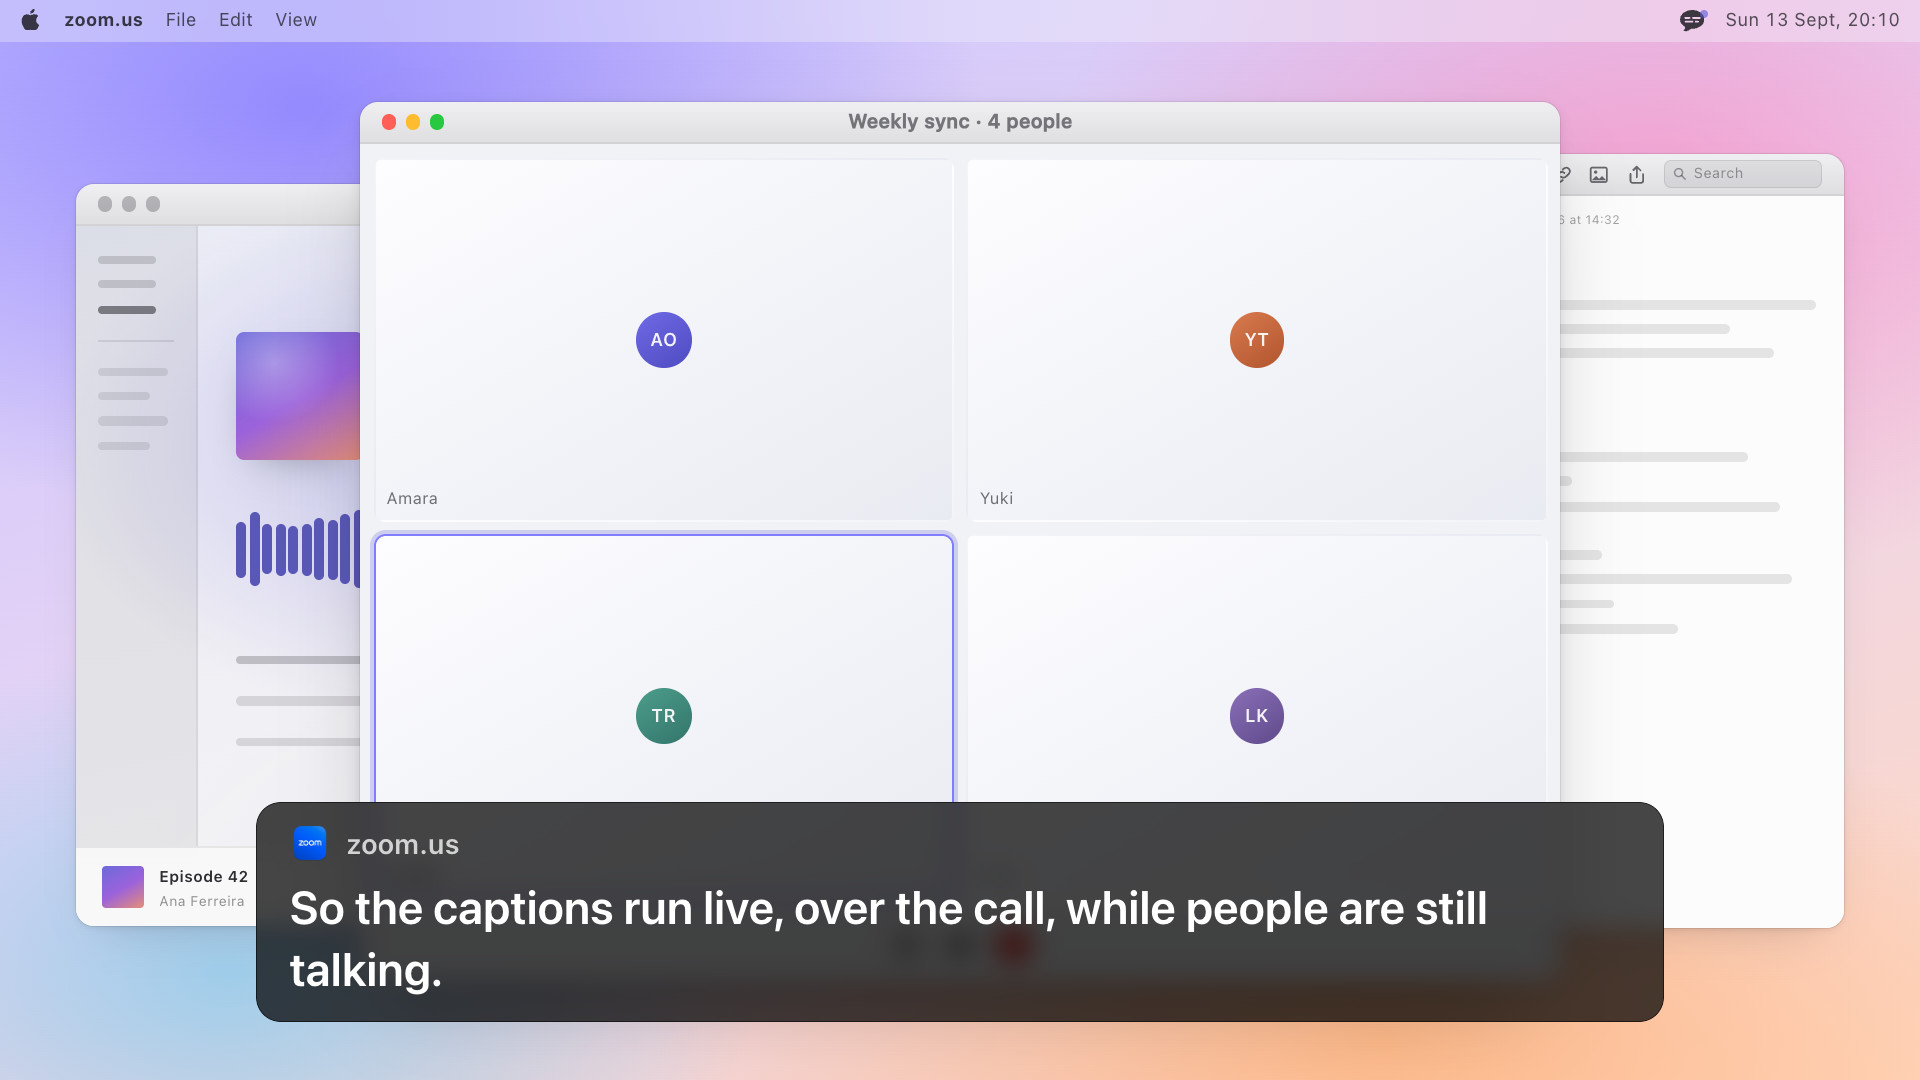Open the Edit menu
The image size is (1920, 1080).
coord(235,20)
